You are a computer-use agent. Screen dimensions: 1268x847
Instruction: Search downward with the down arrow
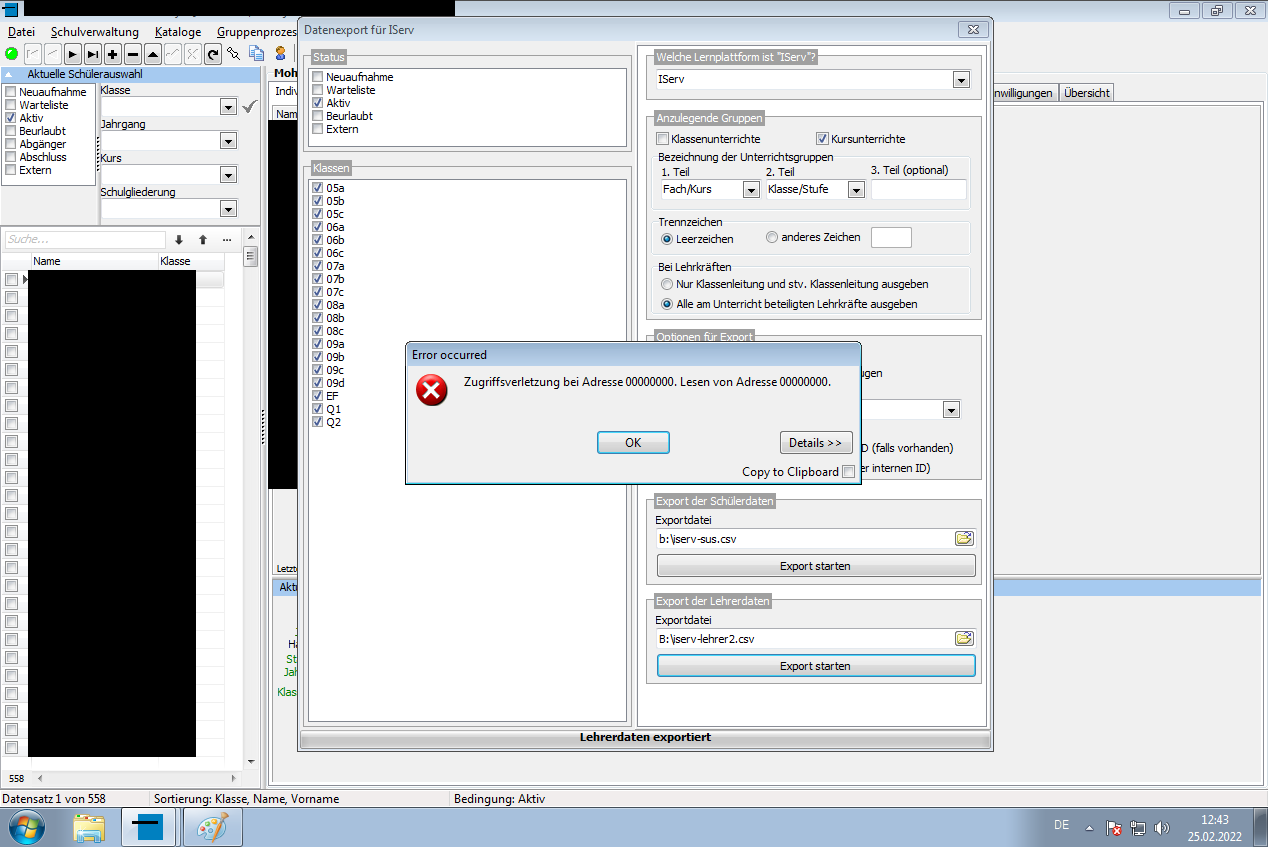click(x=179, y=240)
